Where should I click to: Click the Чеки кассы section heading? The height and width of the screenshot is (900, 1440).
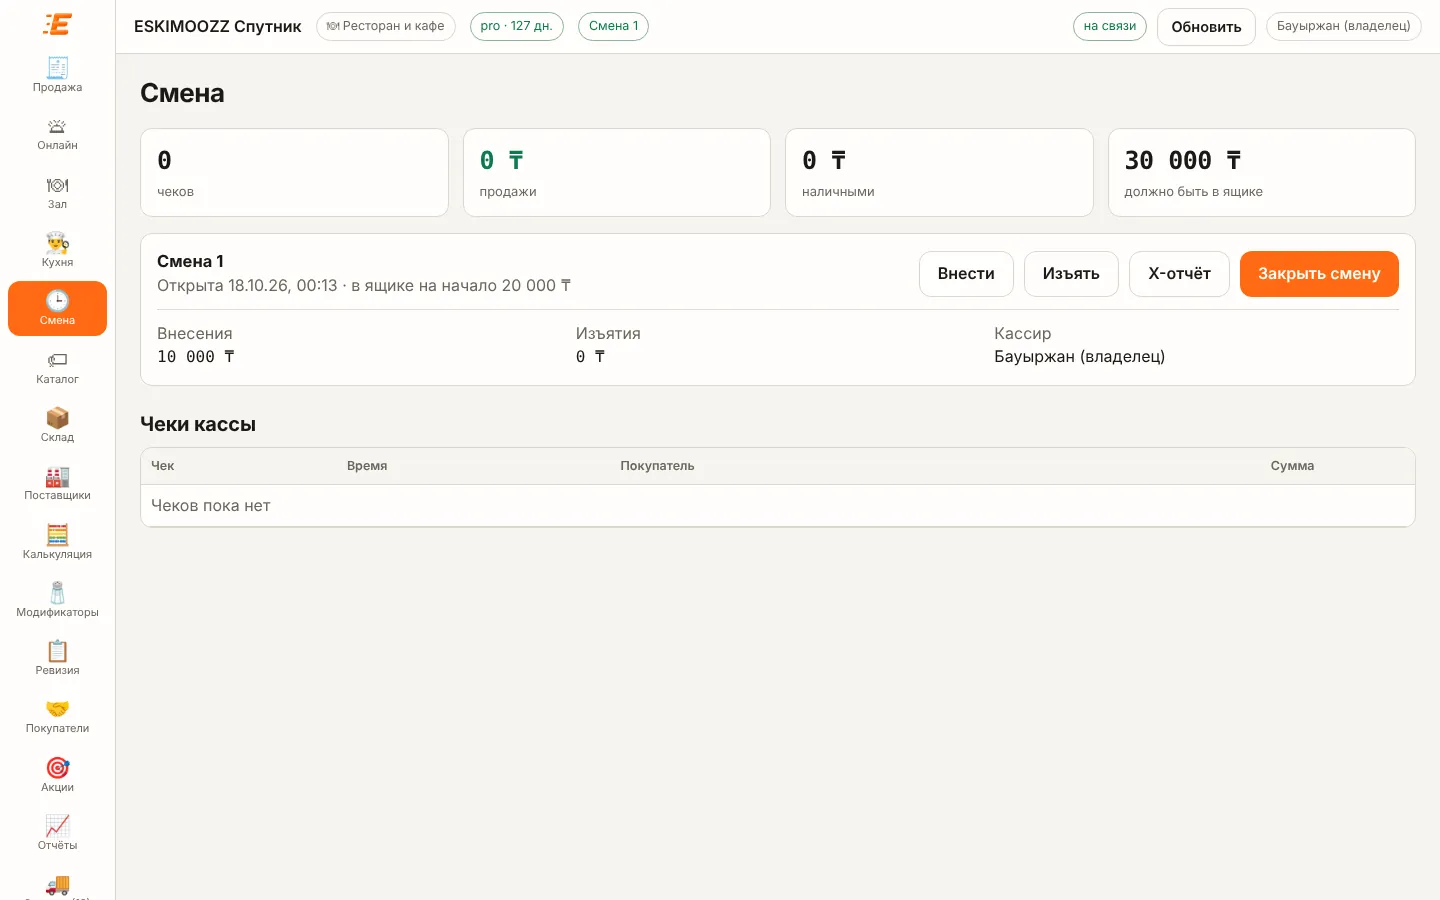pos(198,424)
